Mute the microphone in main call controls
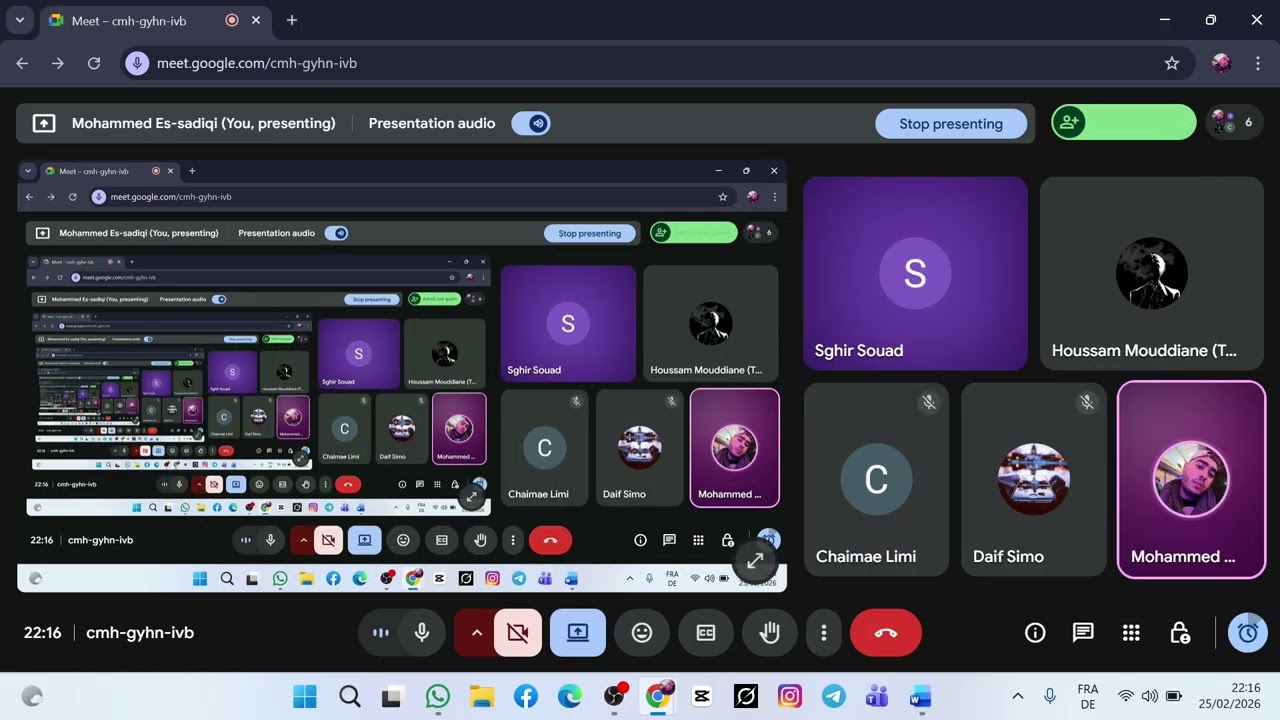Viewport: 1280px width, 720px height. pos(422,633)
